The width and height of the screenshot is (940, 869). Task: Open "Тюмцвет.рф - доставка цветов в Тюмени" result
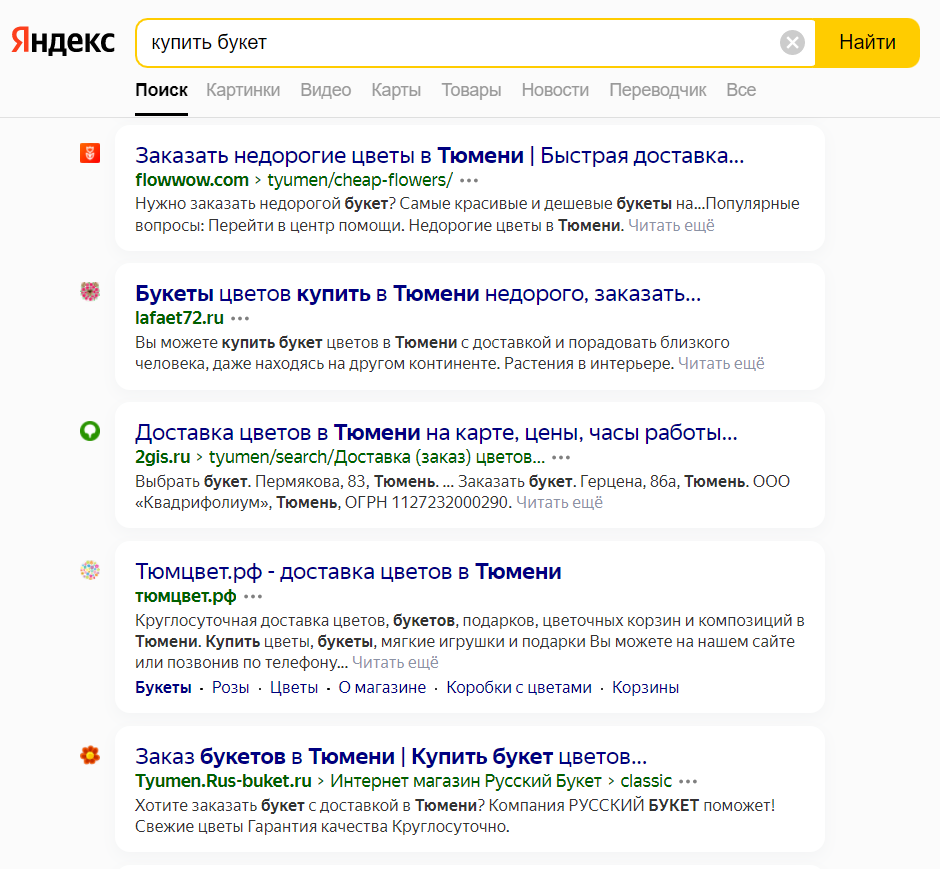348,572
